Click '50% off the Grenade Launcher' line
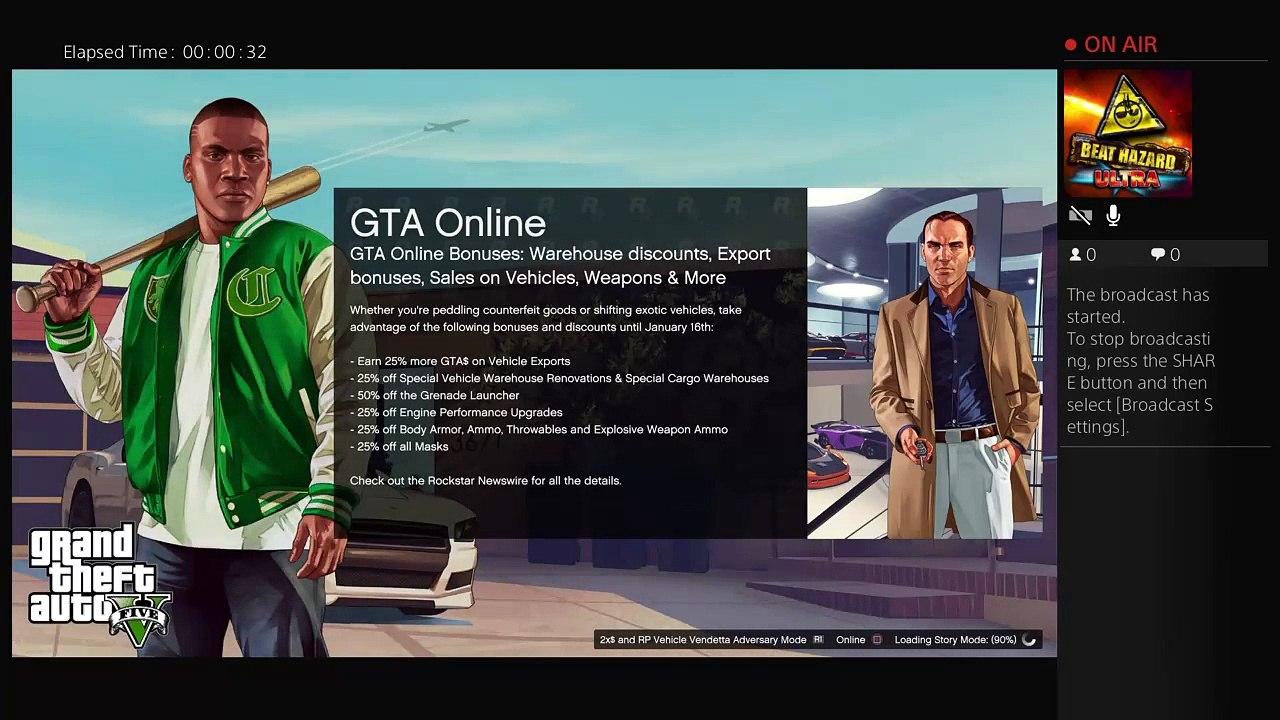This screenshot has width=1280, height=720. point(435,395)
